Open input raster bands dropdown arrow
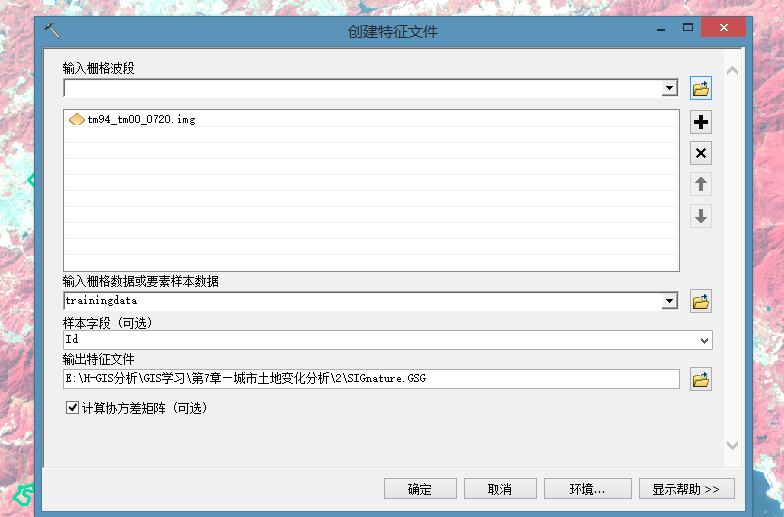This screenshot has width=784, height=517. [x=669, y=88]
